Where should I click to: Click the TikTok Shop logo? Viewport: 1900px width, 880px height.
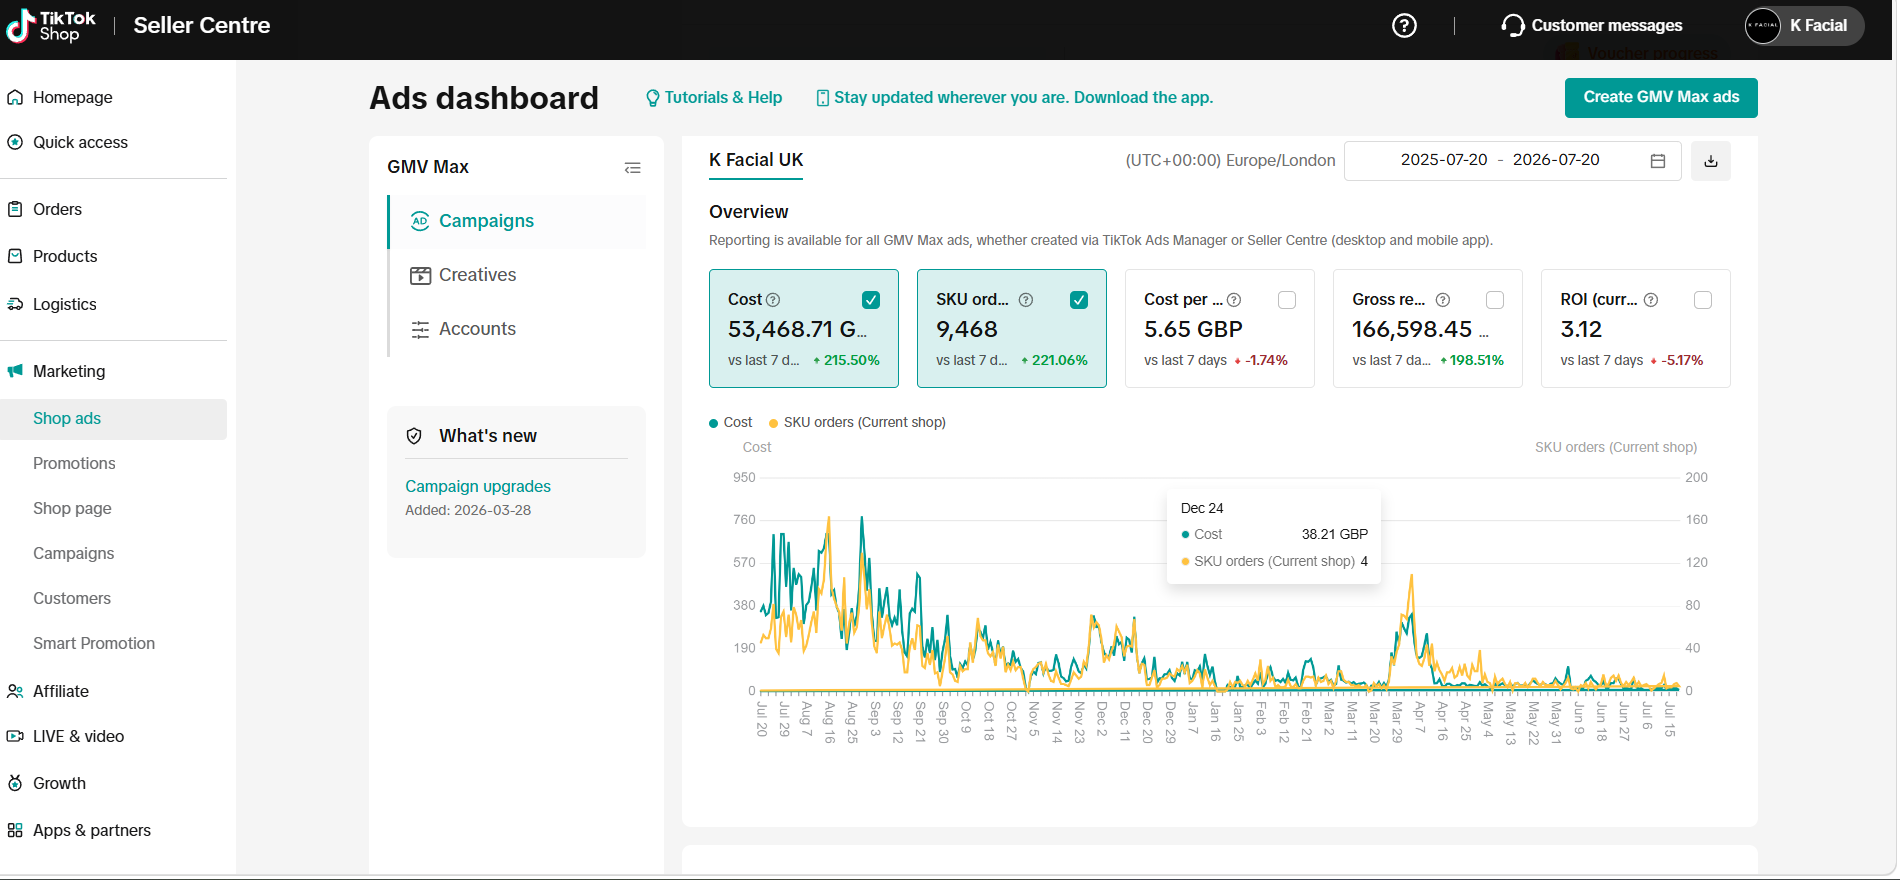(51, 26)
